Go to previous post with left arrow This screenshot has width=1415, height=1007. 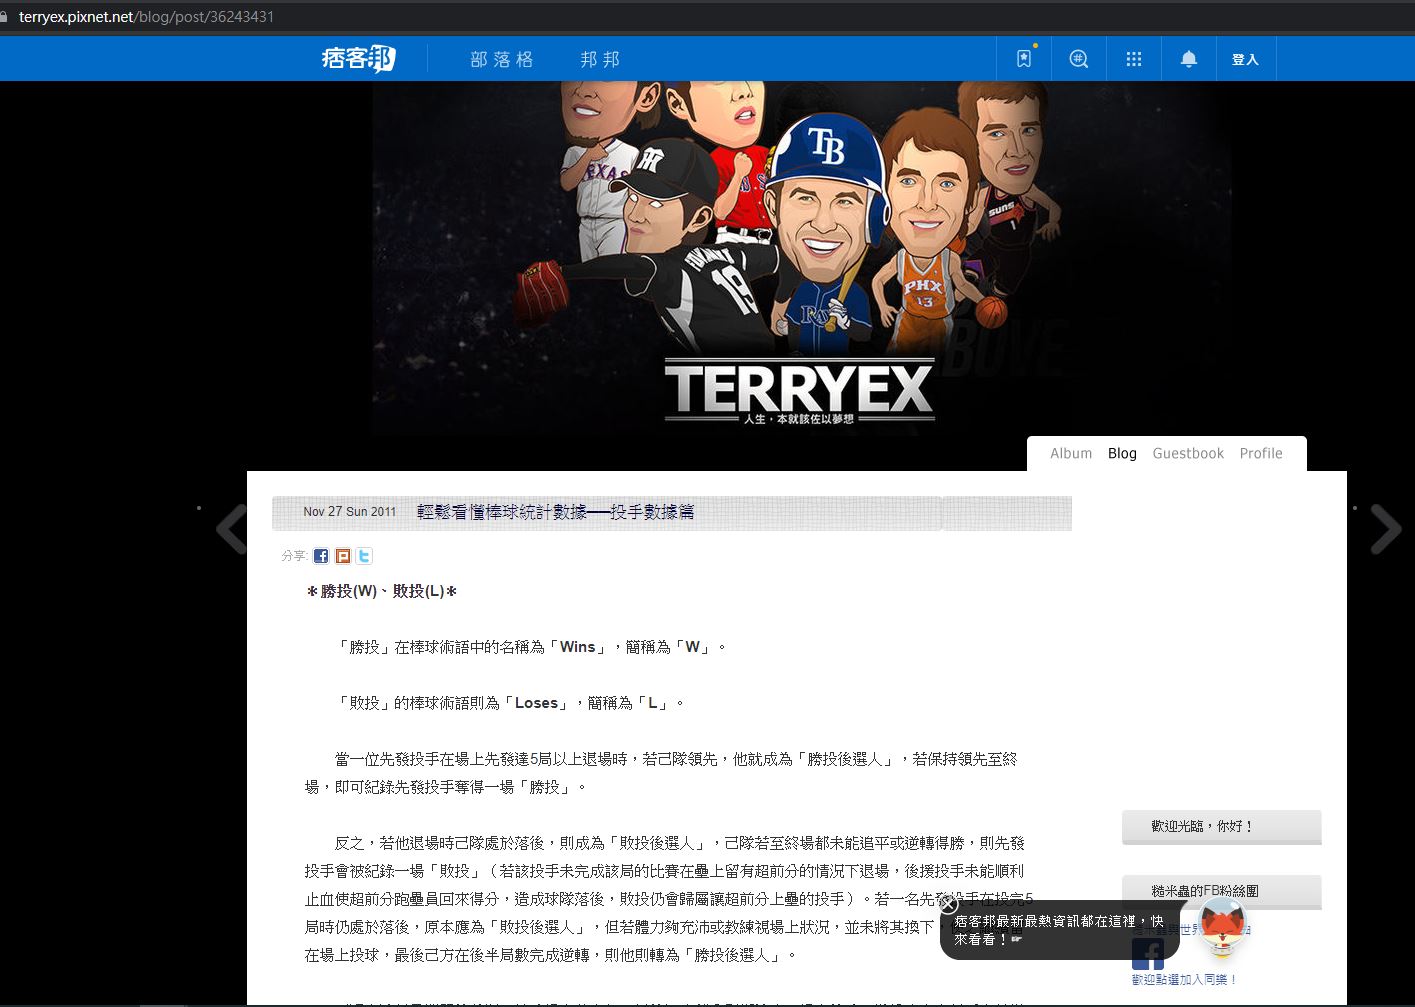pyautogui.click(x=232, y=529)
